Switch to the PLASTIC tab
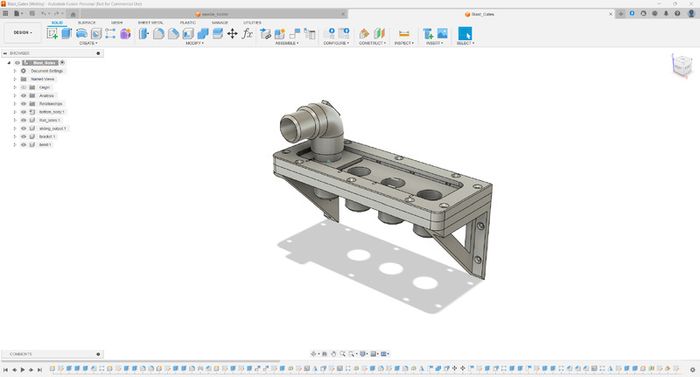 tap(188, 22)
